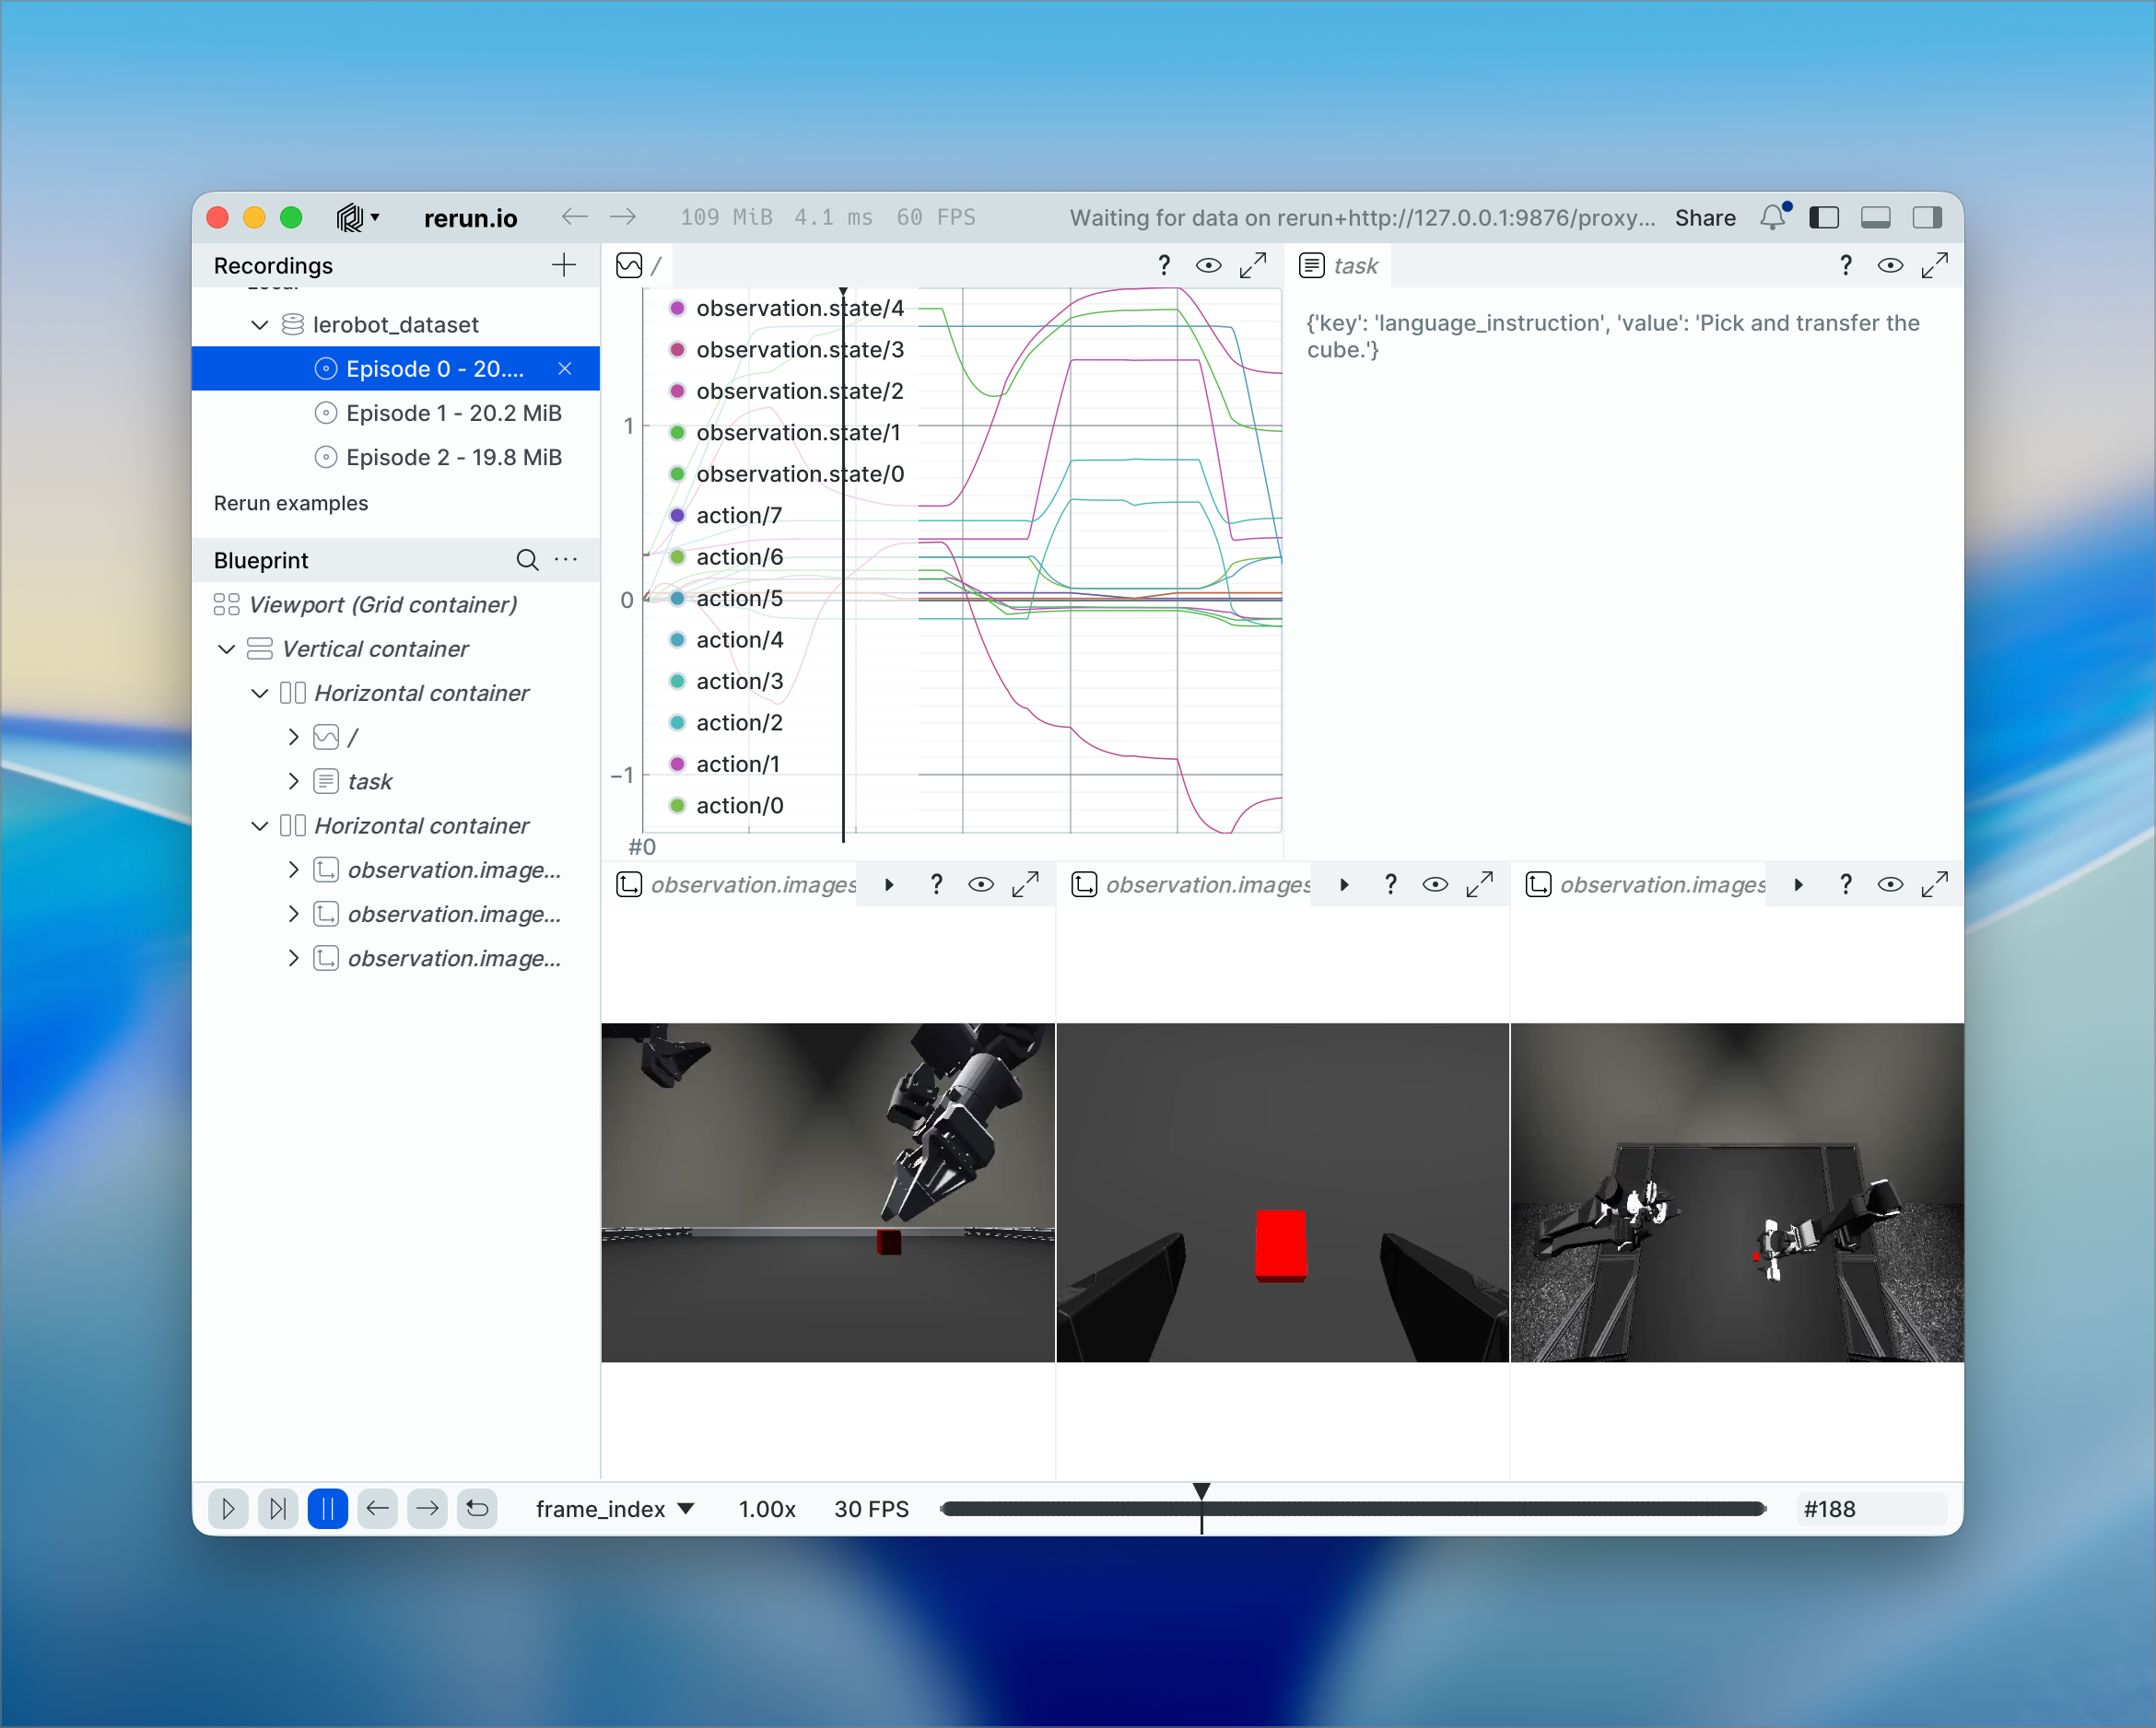Select Episode 1 - 20.2 MiB recording
2156x1728 pixels.
452,413
